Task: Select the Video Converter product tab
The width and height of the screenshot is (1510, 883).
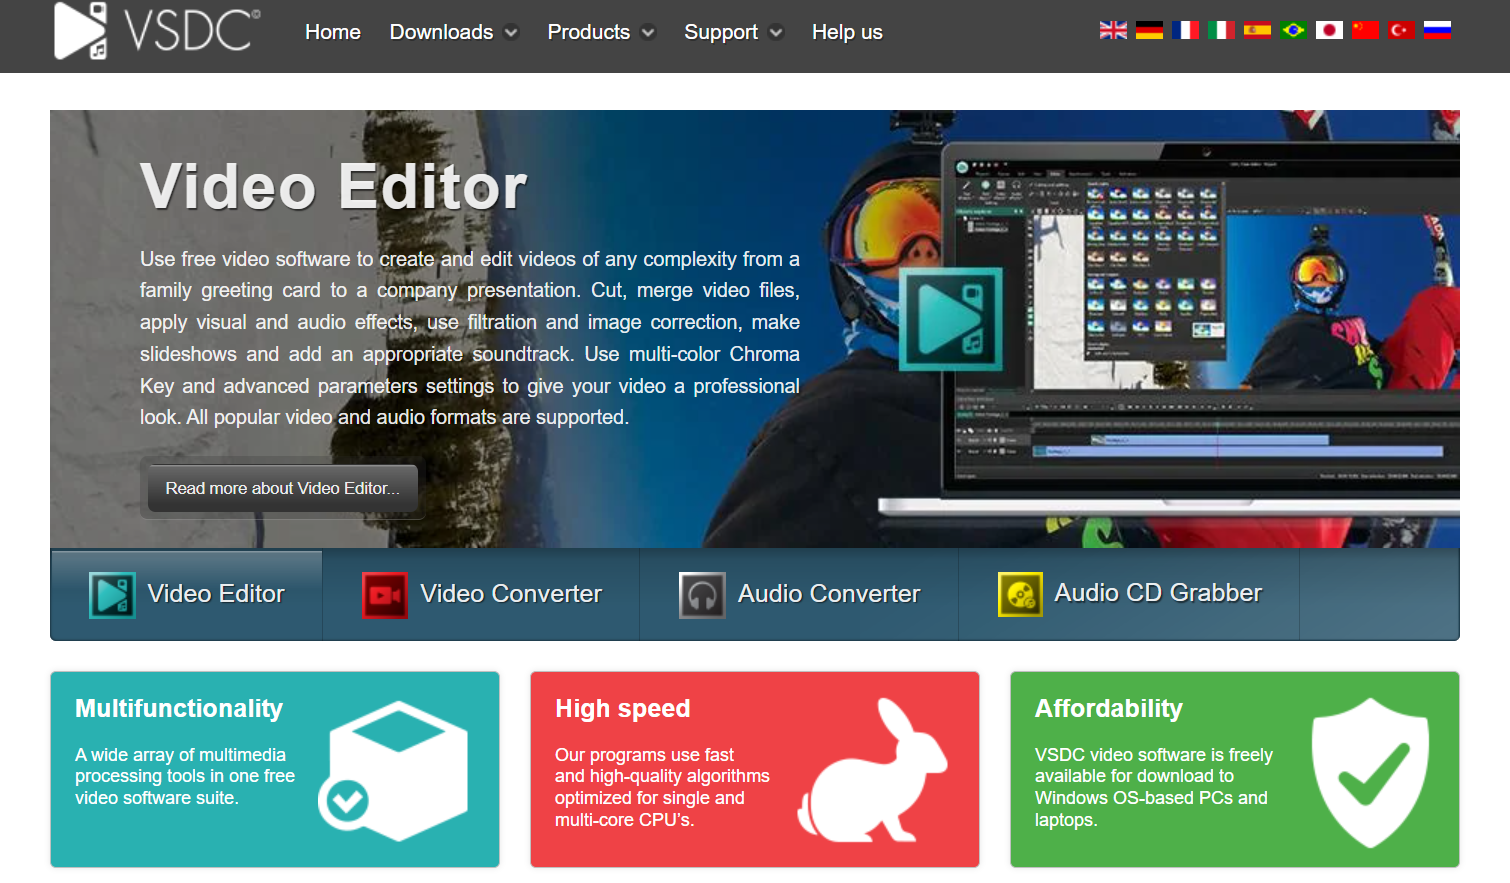Action: pos(481,595)
